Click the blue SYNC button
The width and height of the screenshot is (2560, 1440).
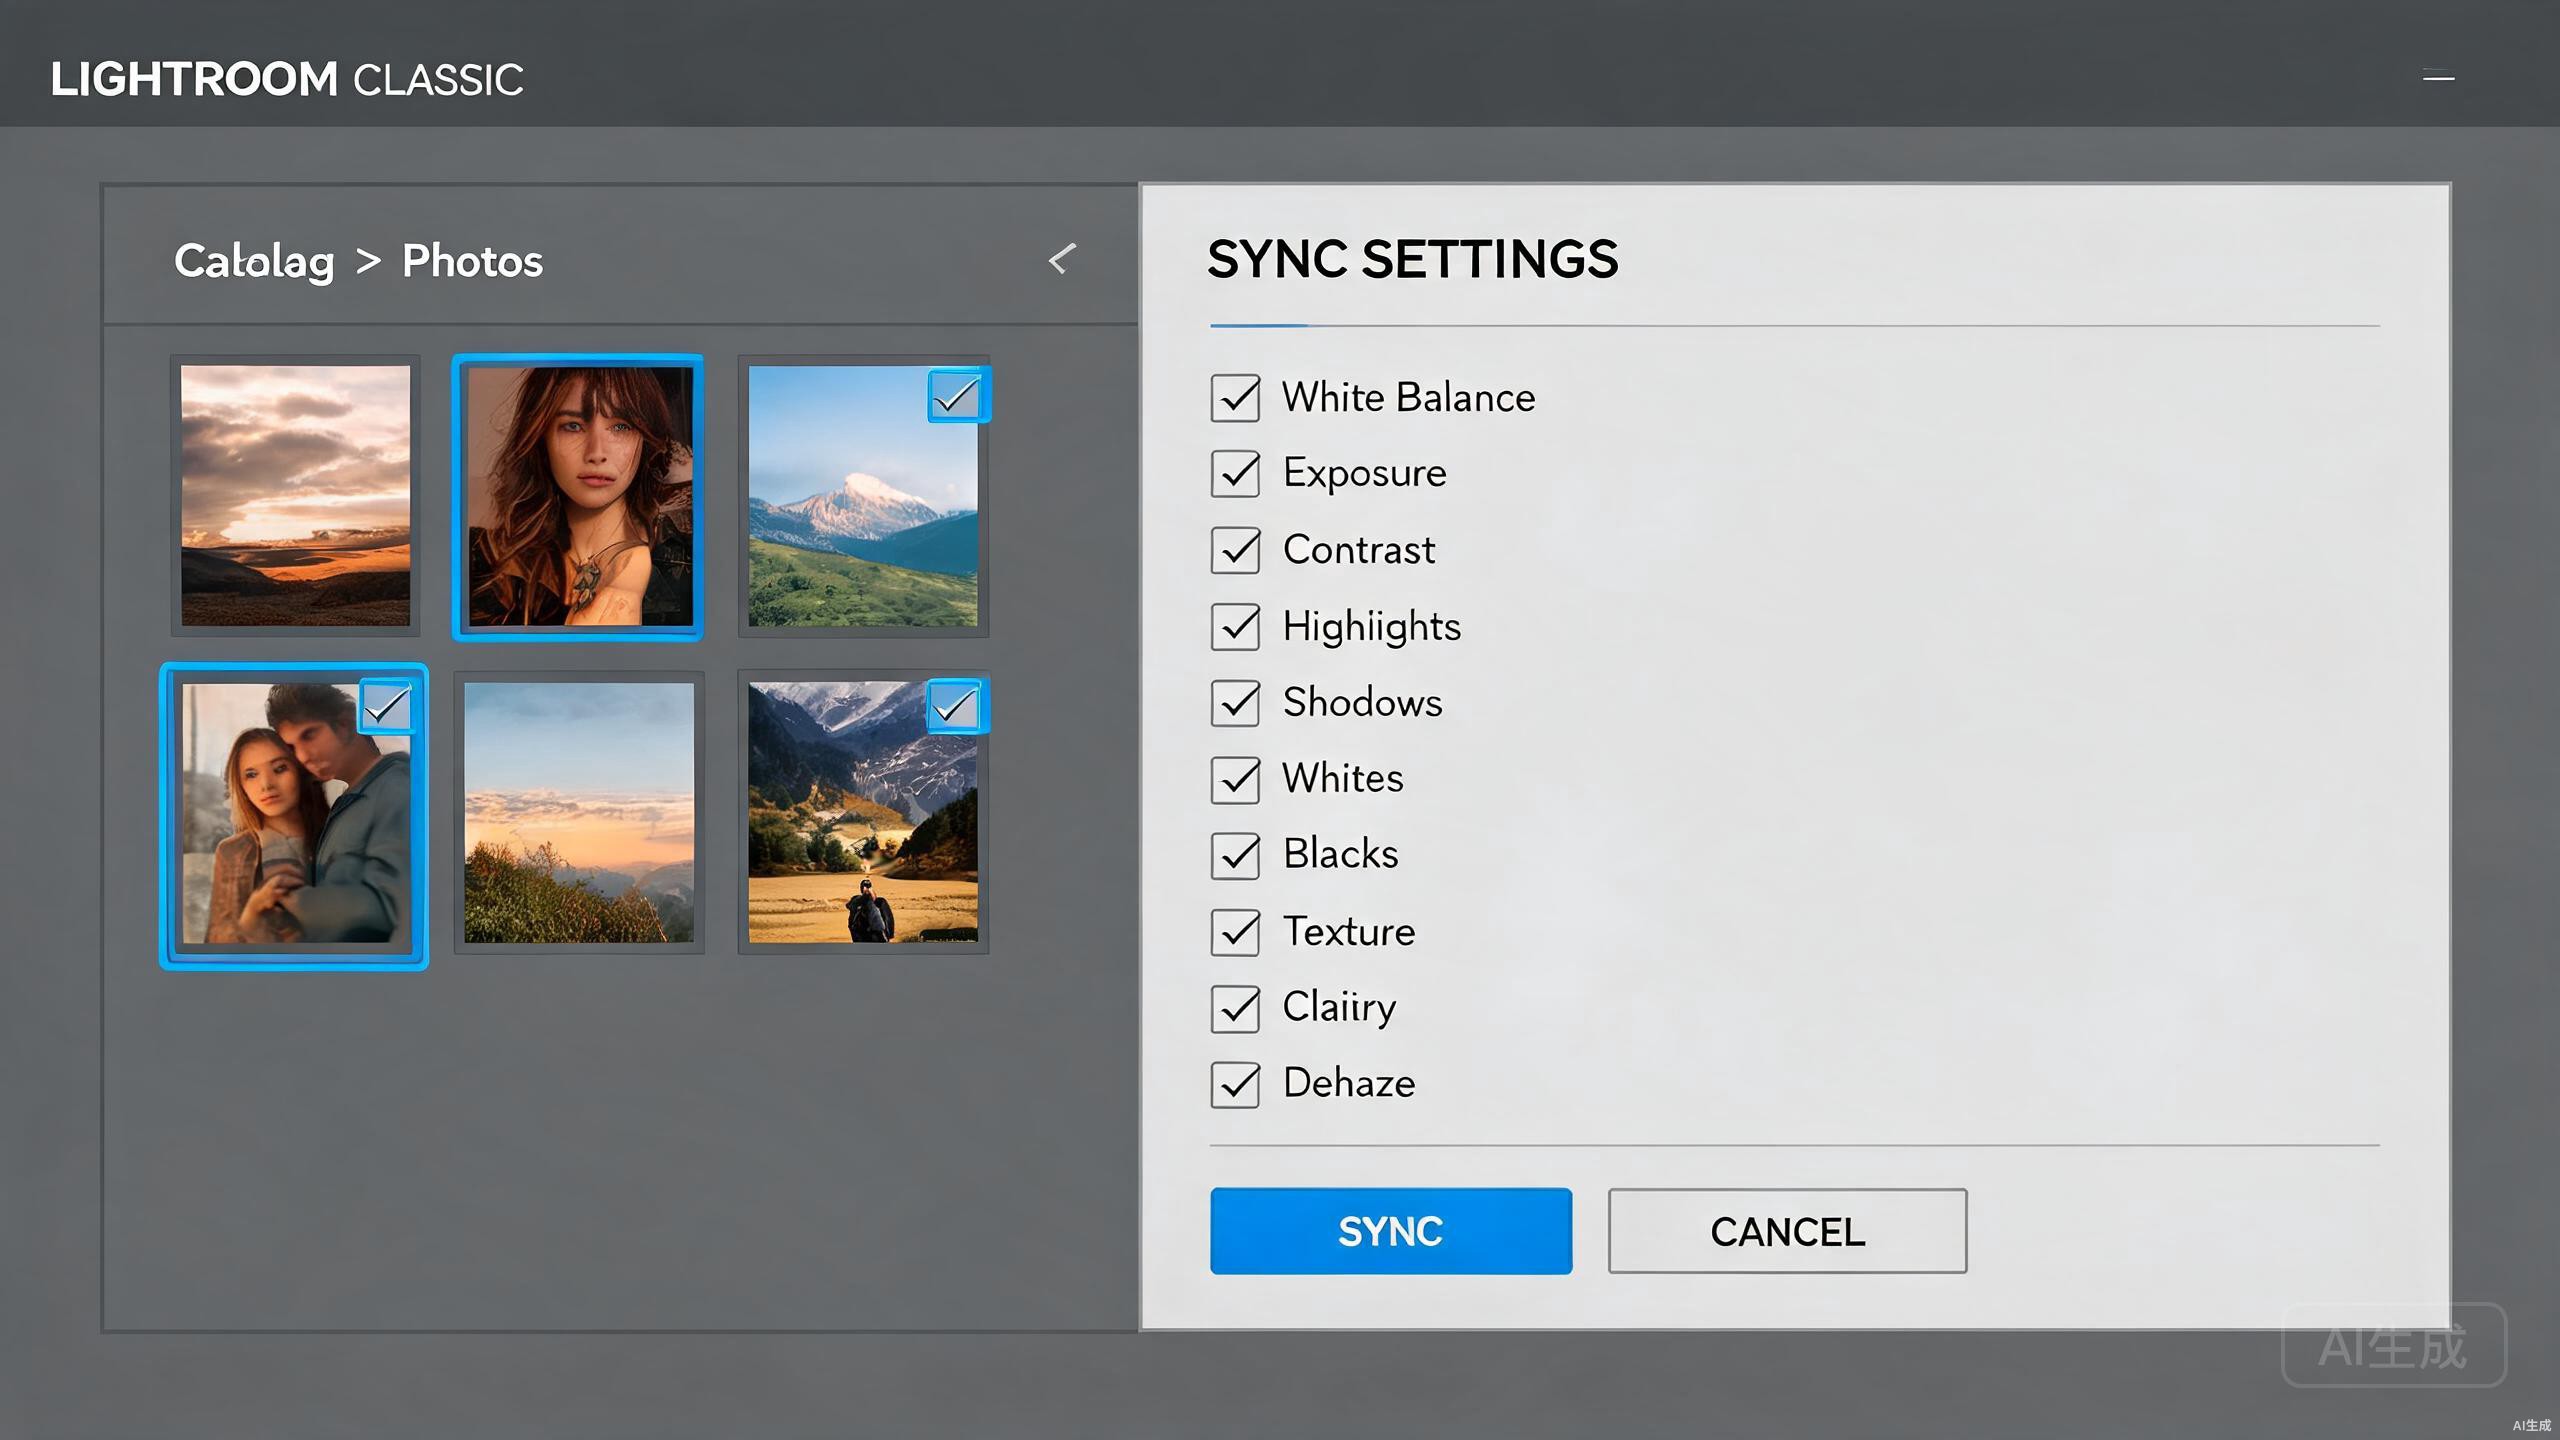[1391, 1231]
